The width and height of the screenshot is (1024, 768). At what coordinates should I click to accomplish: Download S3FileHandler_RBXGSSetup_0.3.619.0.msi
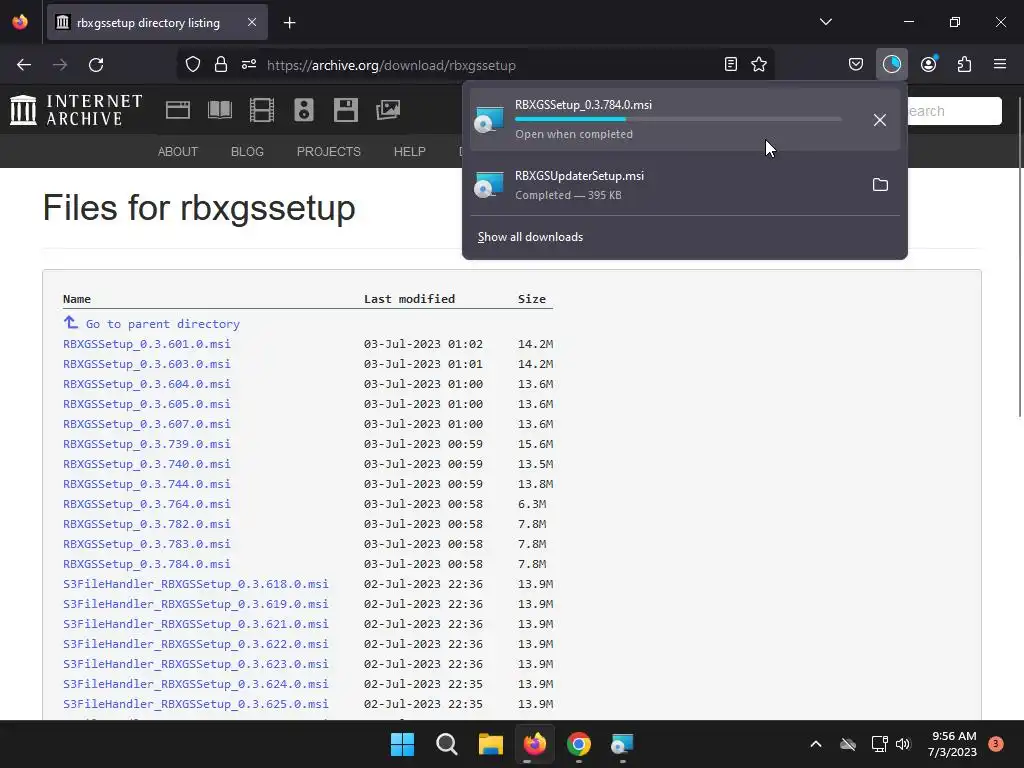tap(195, 604)
